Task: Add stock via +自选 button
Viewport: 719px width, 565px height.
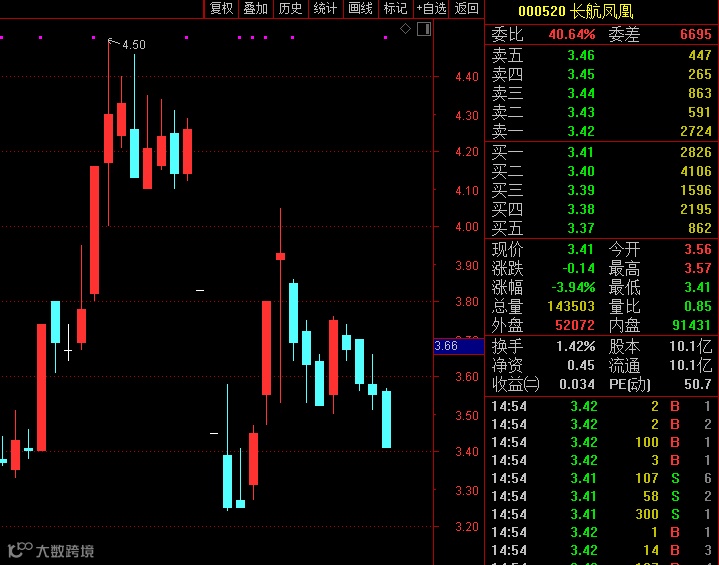Action: coord(431,9)
